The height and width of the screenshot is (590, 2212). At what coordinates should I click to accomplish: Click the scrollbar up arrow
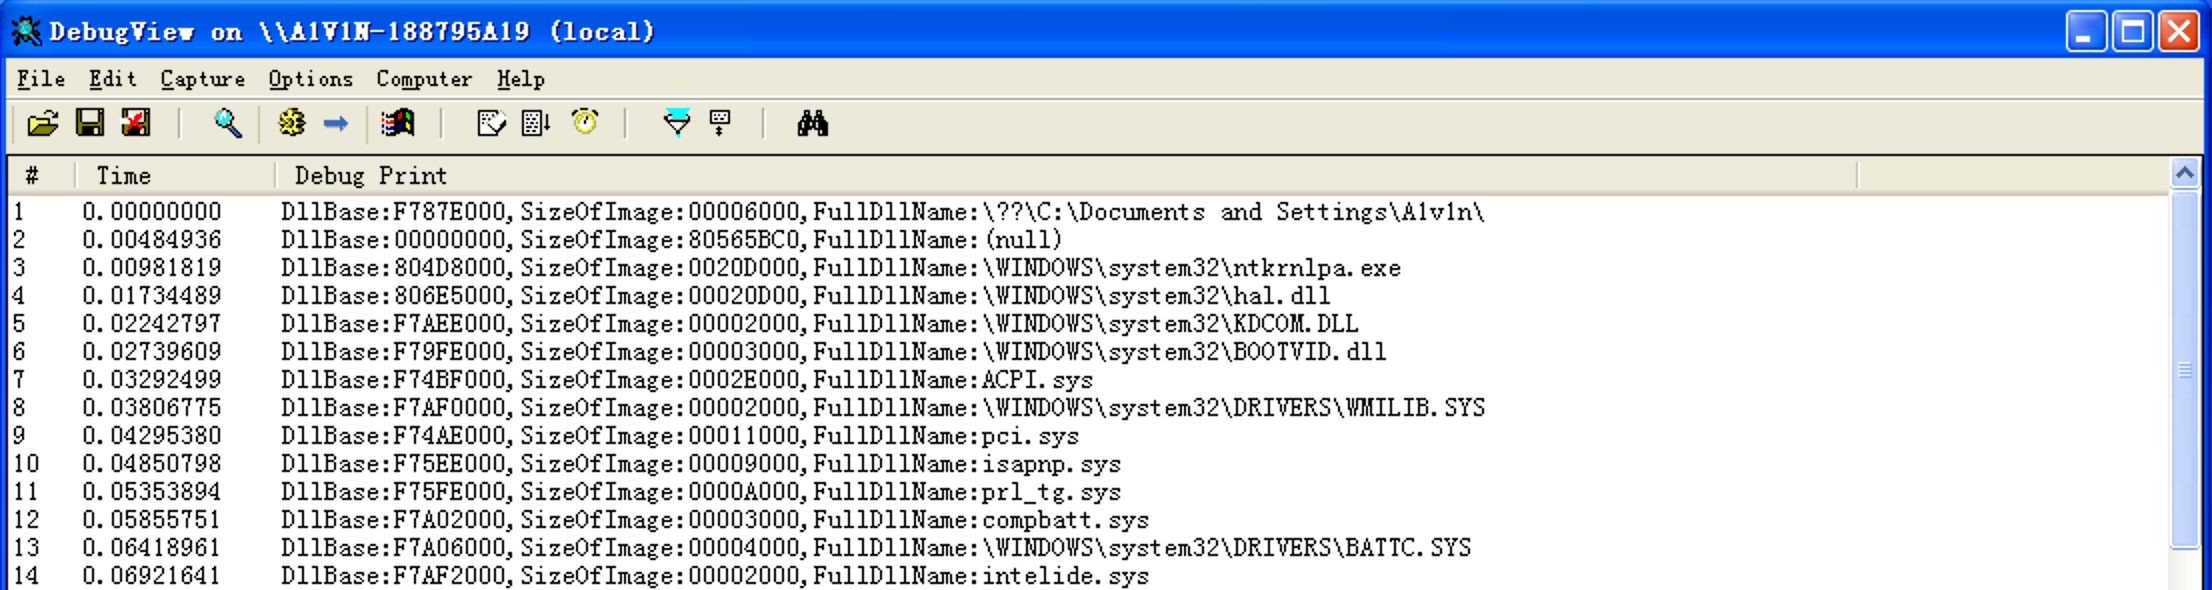[2185, 174]
